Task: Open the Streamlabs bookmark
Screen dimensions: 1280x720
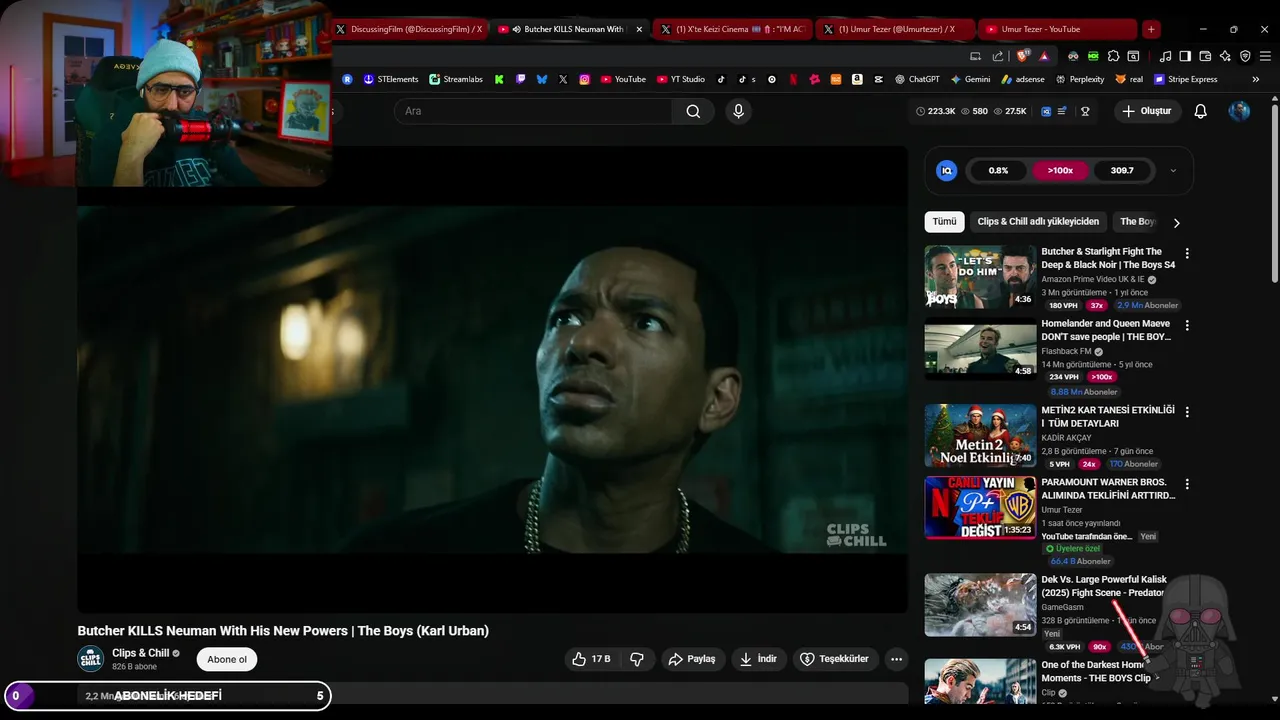Action: (456, 79)
